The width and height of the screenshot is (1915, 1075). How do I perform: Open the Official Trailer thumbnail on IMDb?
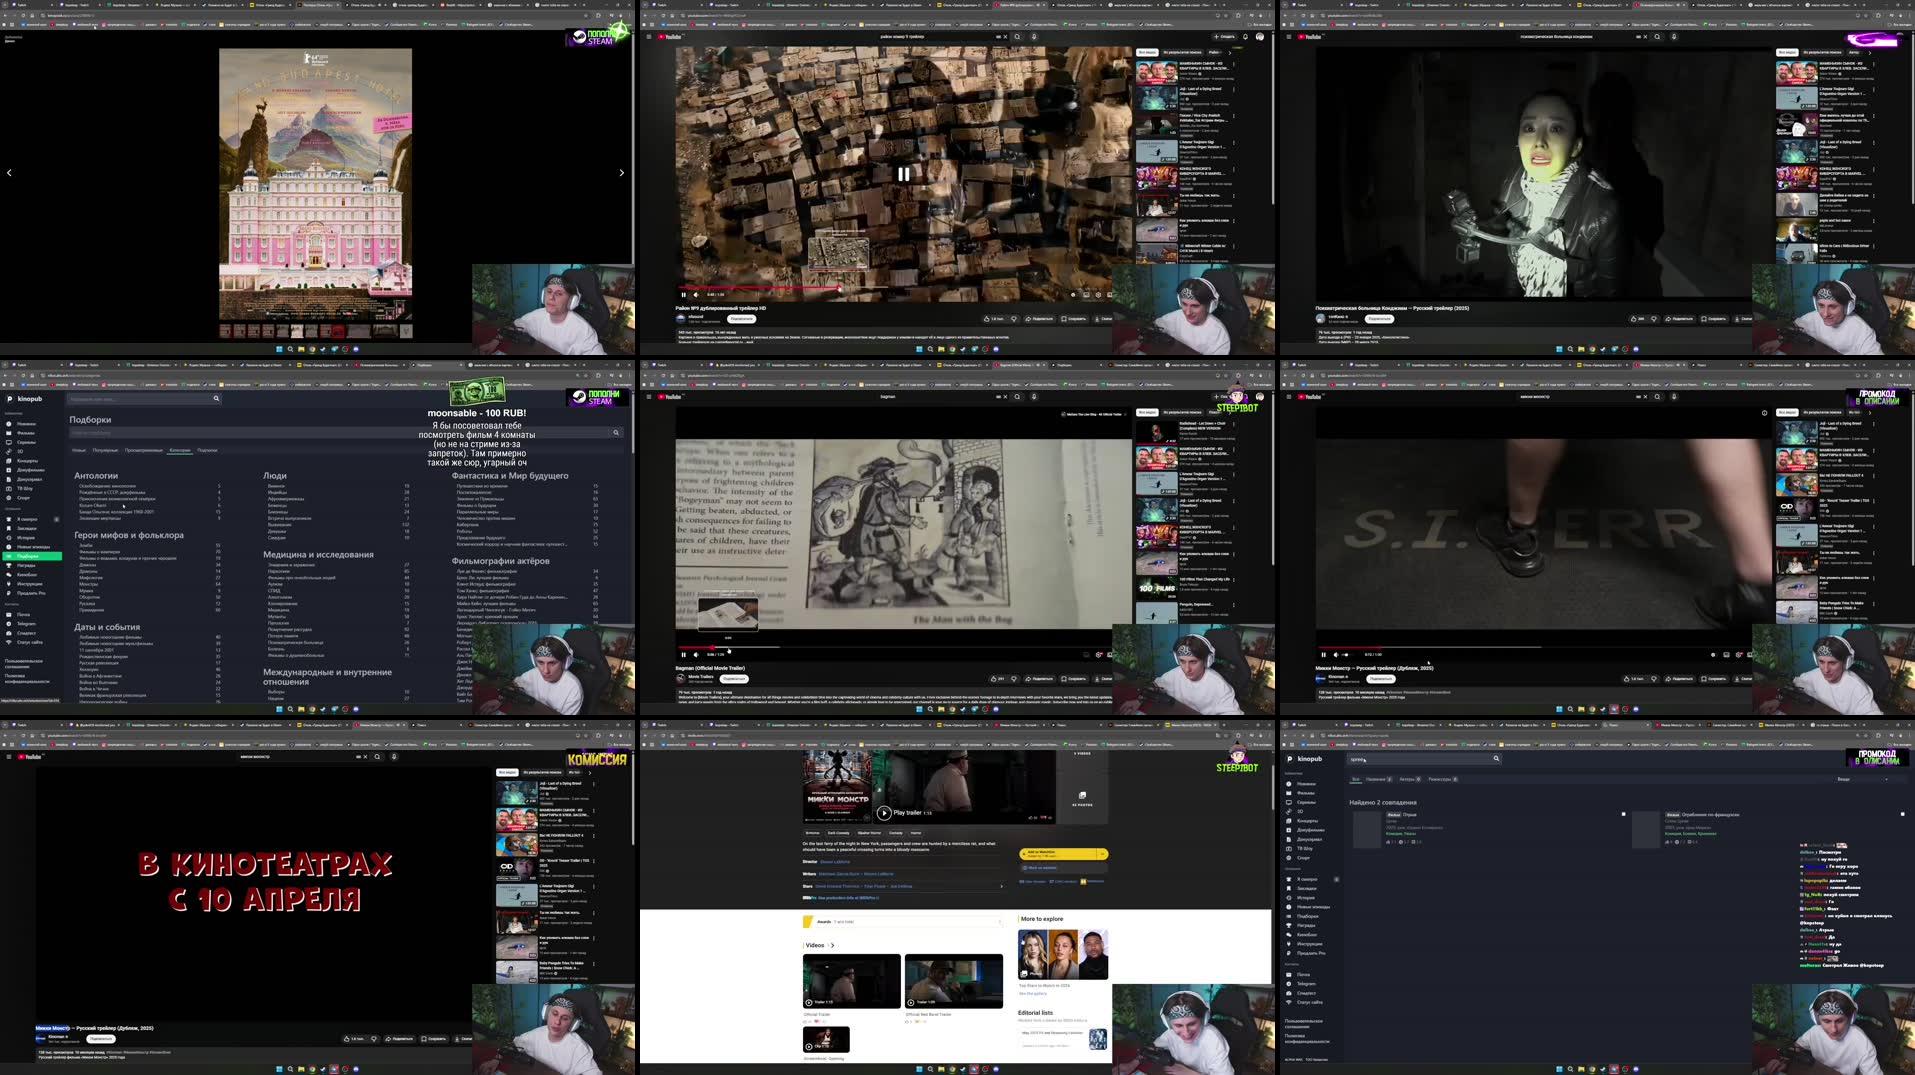click(x=851, y=980)
